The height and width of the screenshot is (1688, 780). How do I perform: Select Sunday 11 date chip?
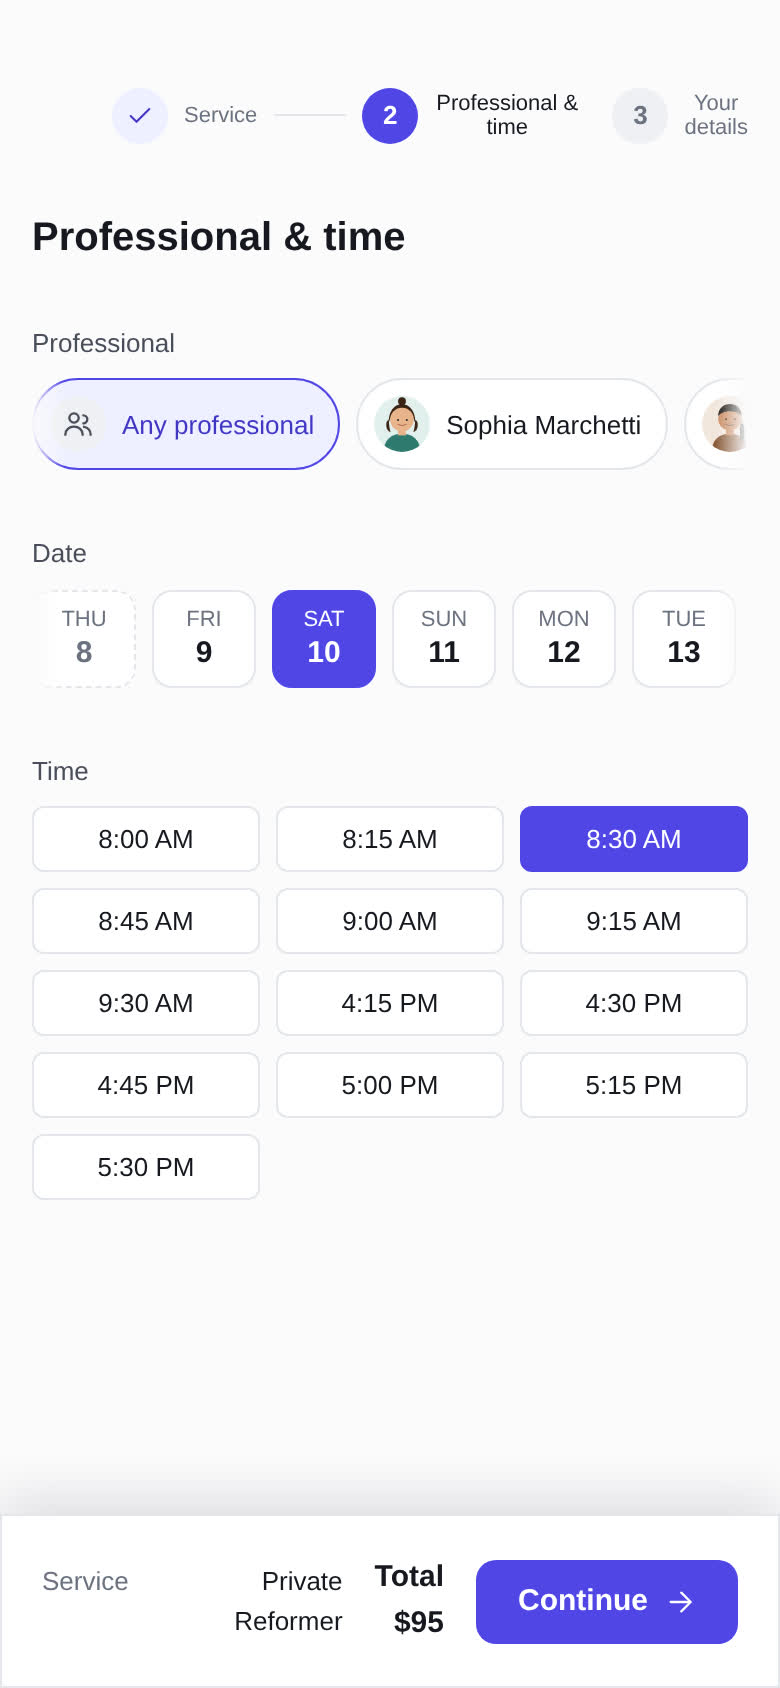click(444, 639)
